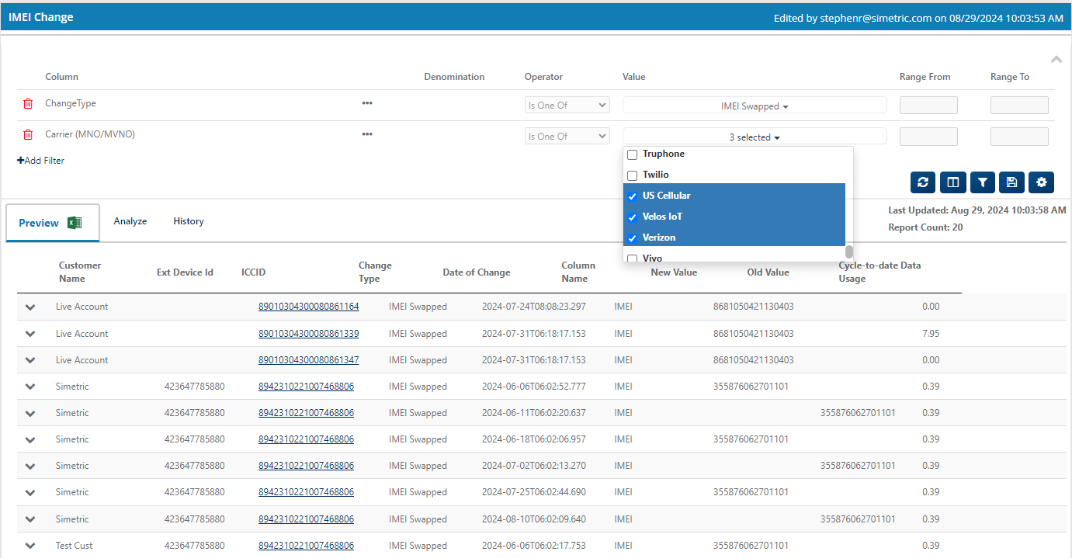Uncheck the US Cellular carrier option

pyautogui.click(x=632, y=196)
